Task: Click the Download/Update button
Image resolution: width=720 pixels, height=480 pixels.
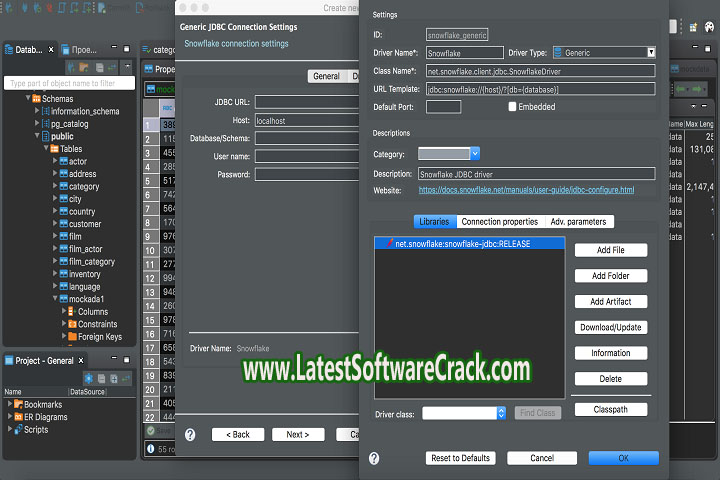Action: [611, 328]
